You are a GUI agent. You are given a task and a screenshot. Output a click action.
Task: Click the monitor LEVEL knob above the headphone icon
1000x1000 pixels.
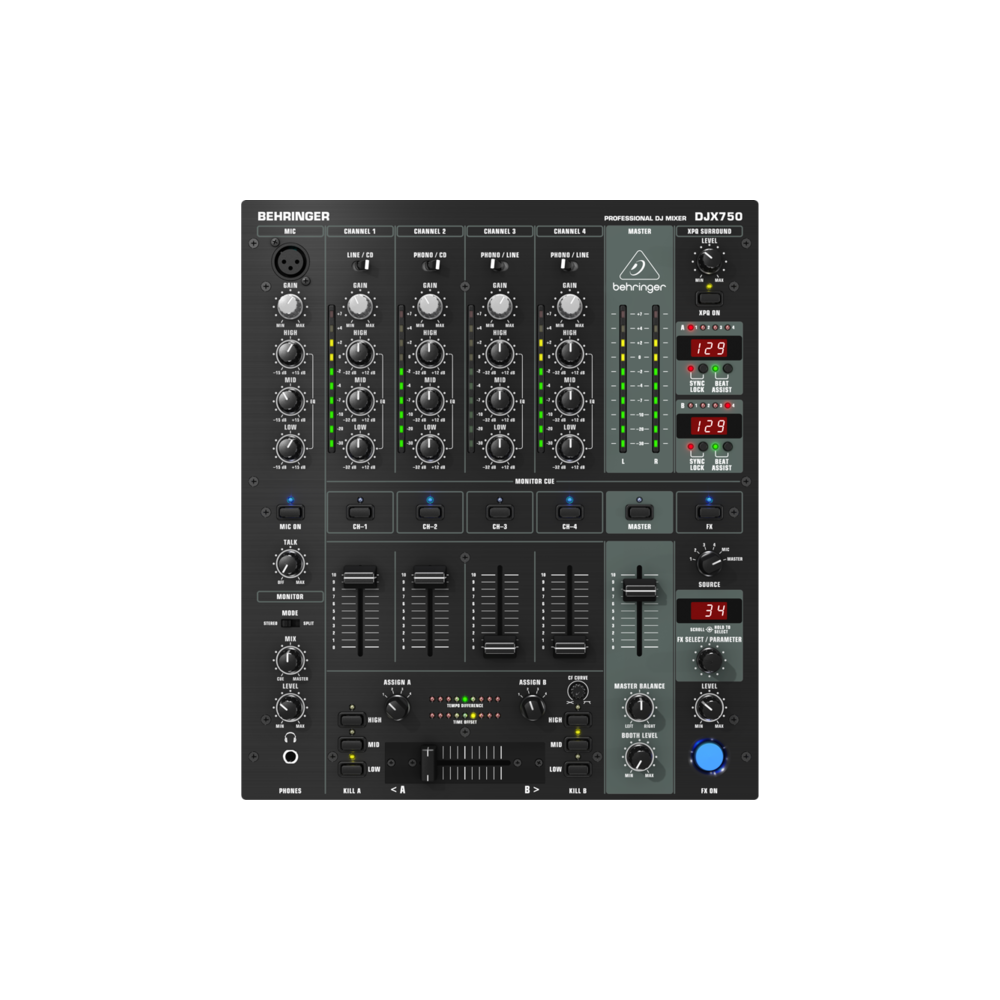290,707
